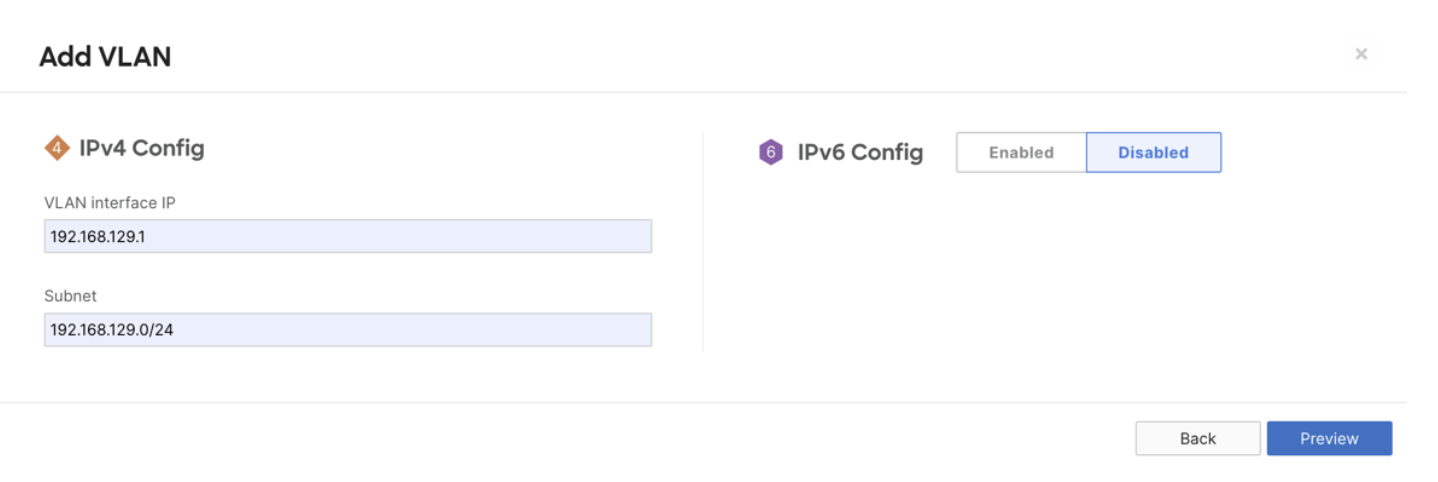The height and width of the screenshot is (482, 1438).
Task: Click the IPv6 Config heading text
Action: point(860,153)
